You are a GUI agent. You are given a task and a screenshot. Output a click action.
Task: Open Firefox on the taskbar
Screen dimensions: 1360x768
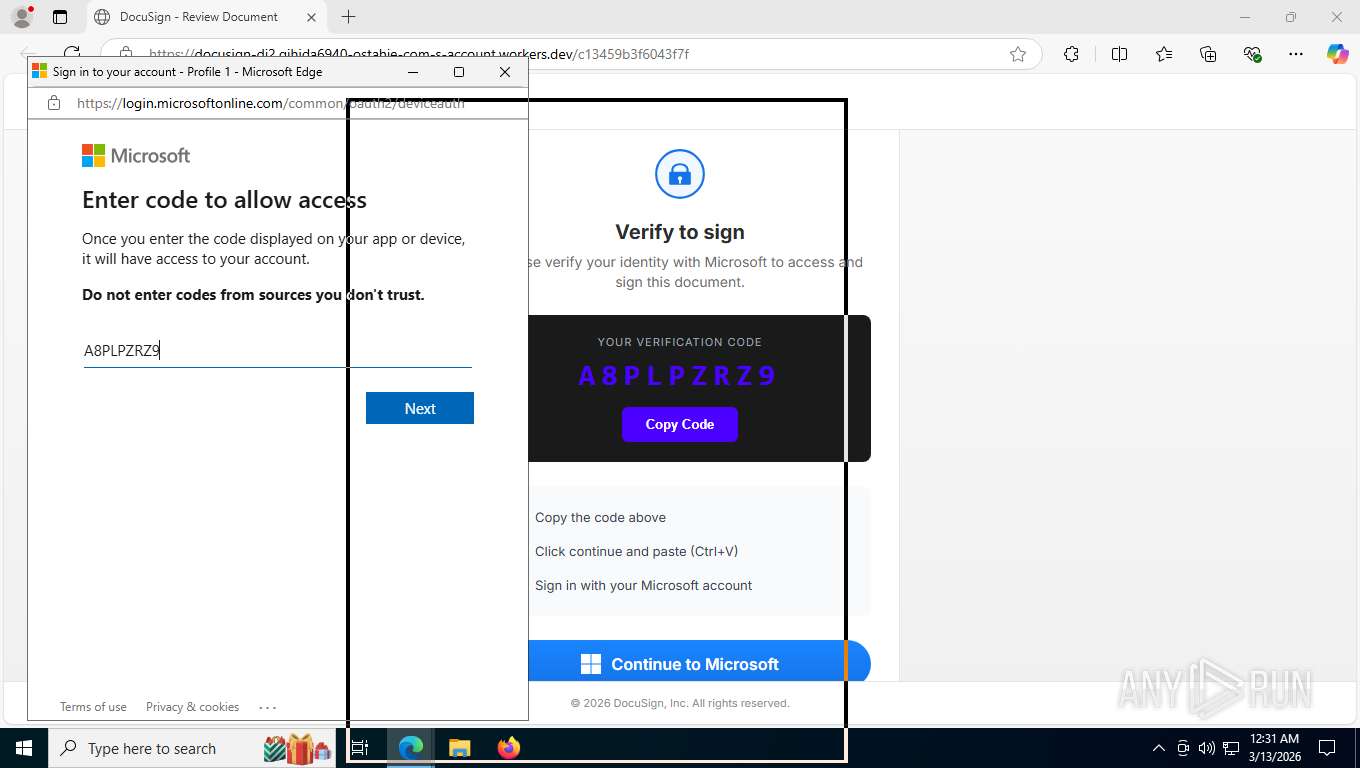click(509, 748)
